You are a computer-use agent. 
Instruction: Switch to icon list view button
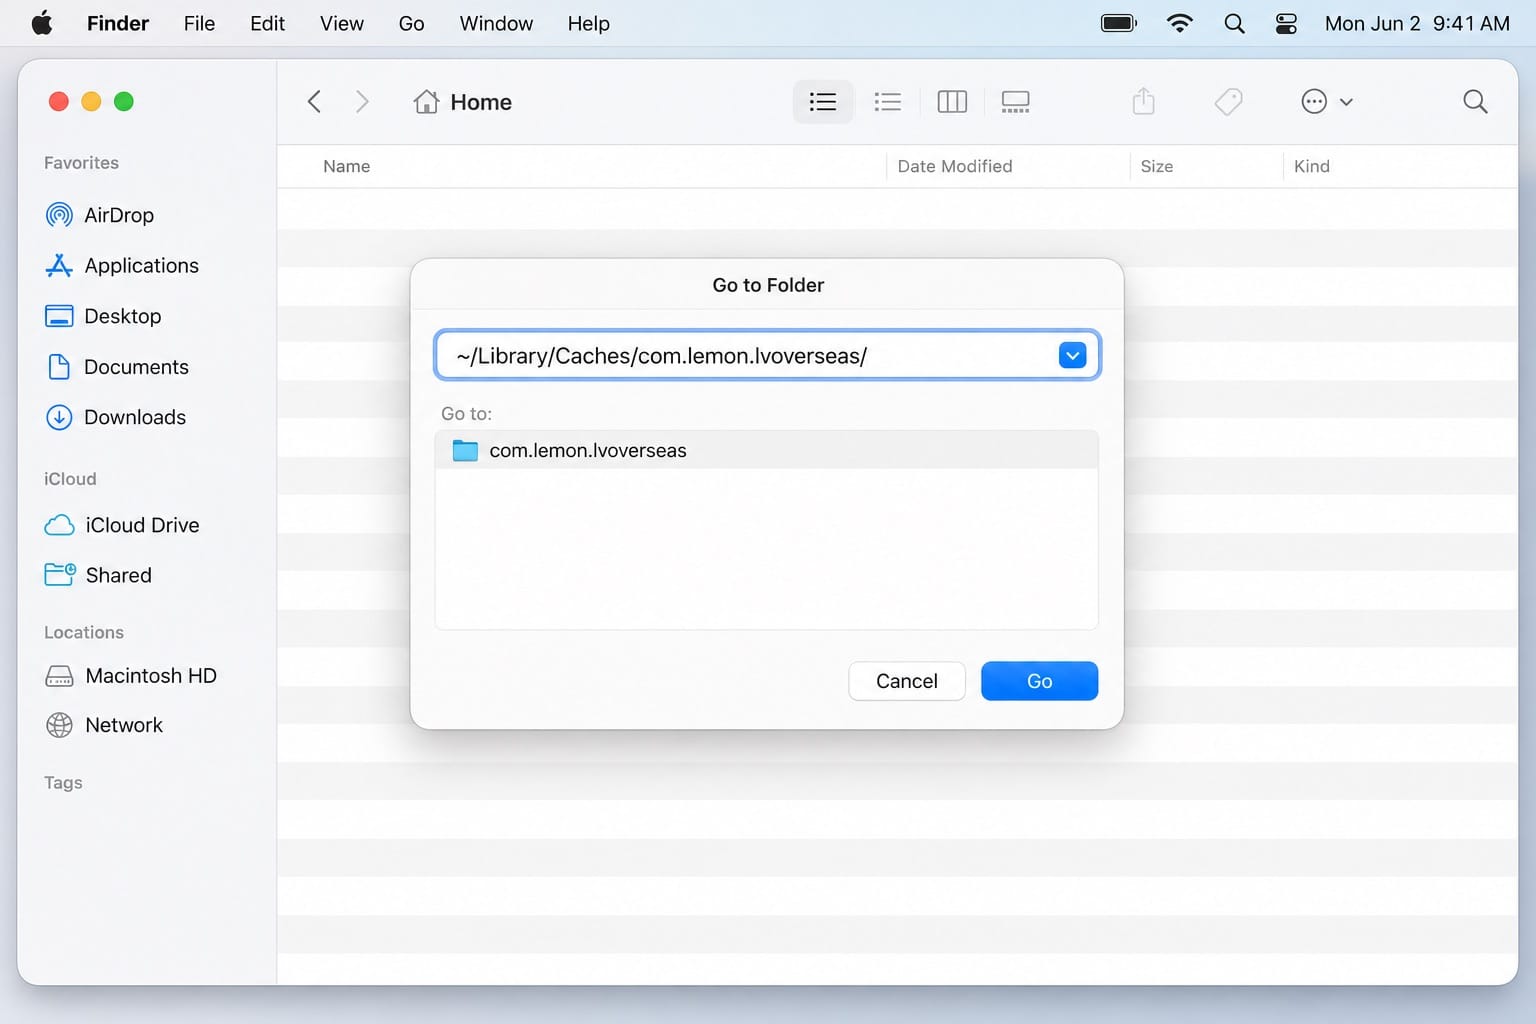pyautogui.click(x=823, y=101)
